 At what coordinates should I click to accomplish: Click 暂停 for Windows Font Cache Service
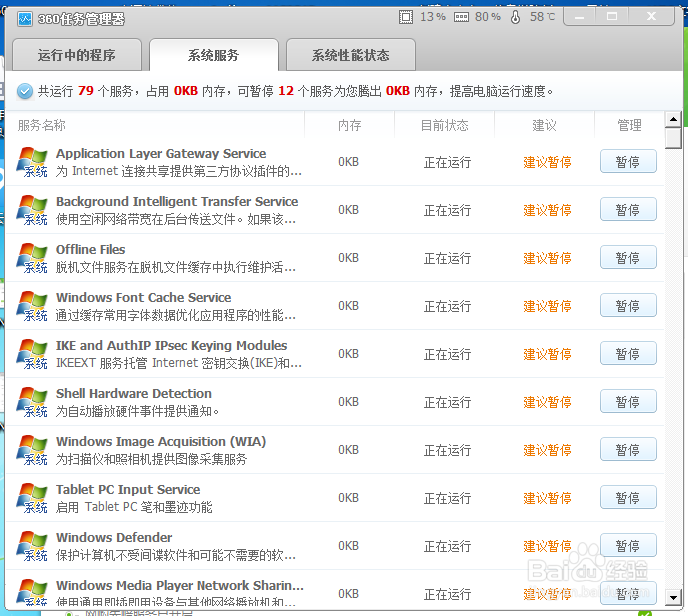coord(628,305)
